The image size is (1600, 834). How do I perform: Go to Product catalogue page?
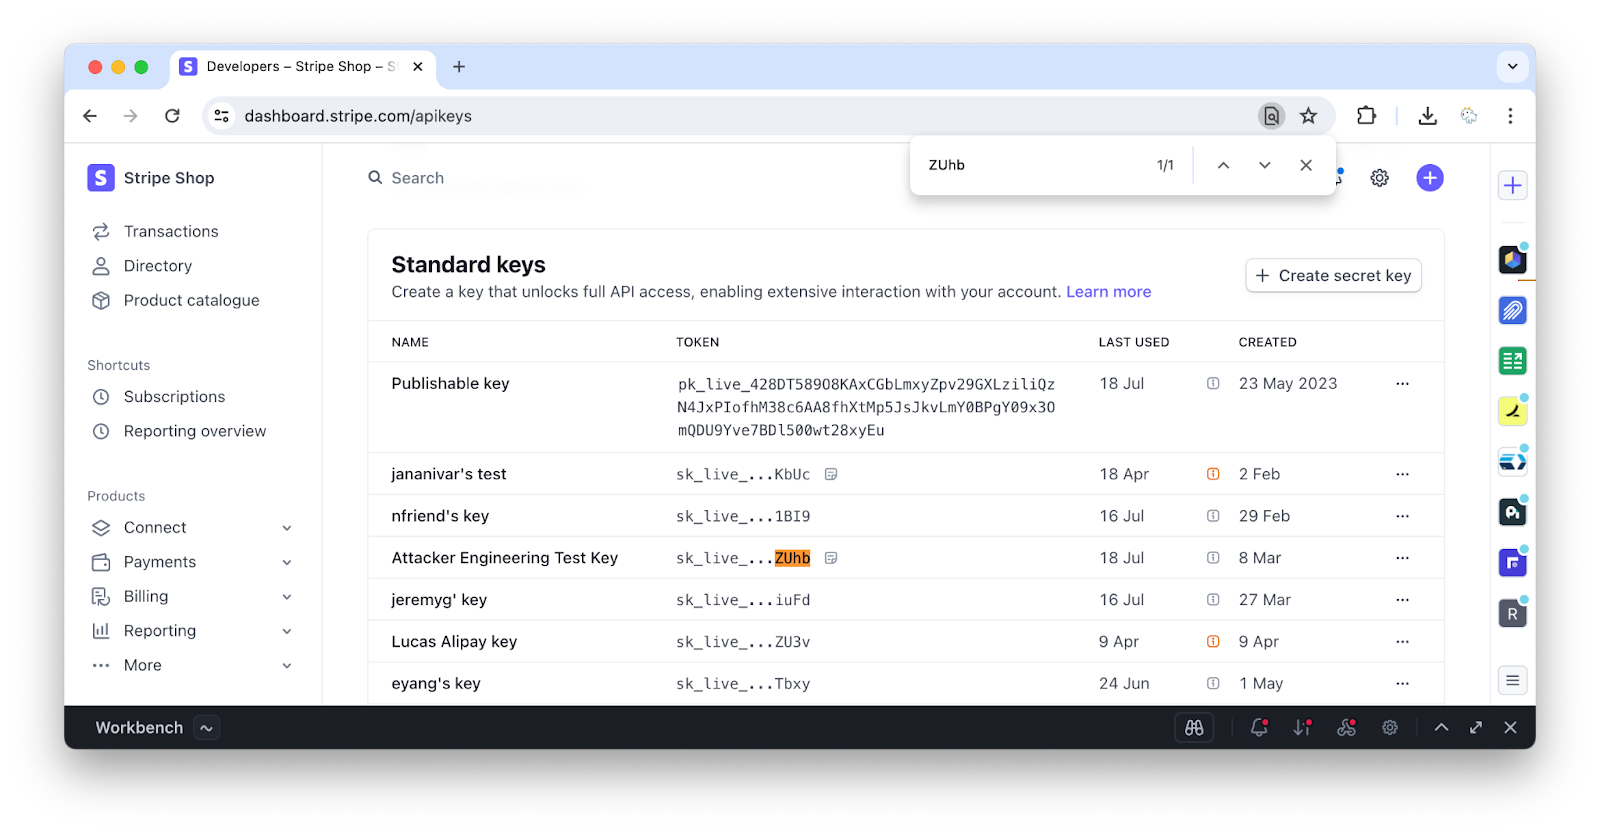pyautogui.click(x=191, y=301)
